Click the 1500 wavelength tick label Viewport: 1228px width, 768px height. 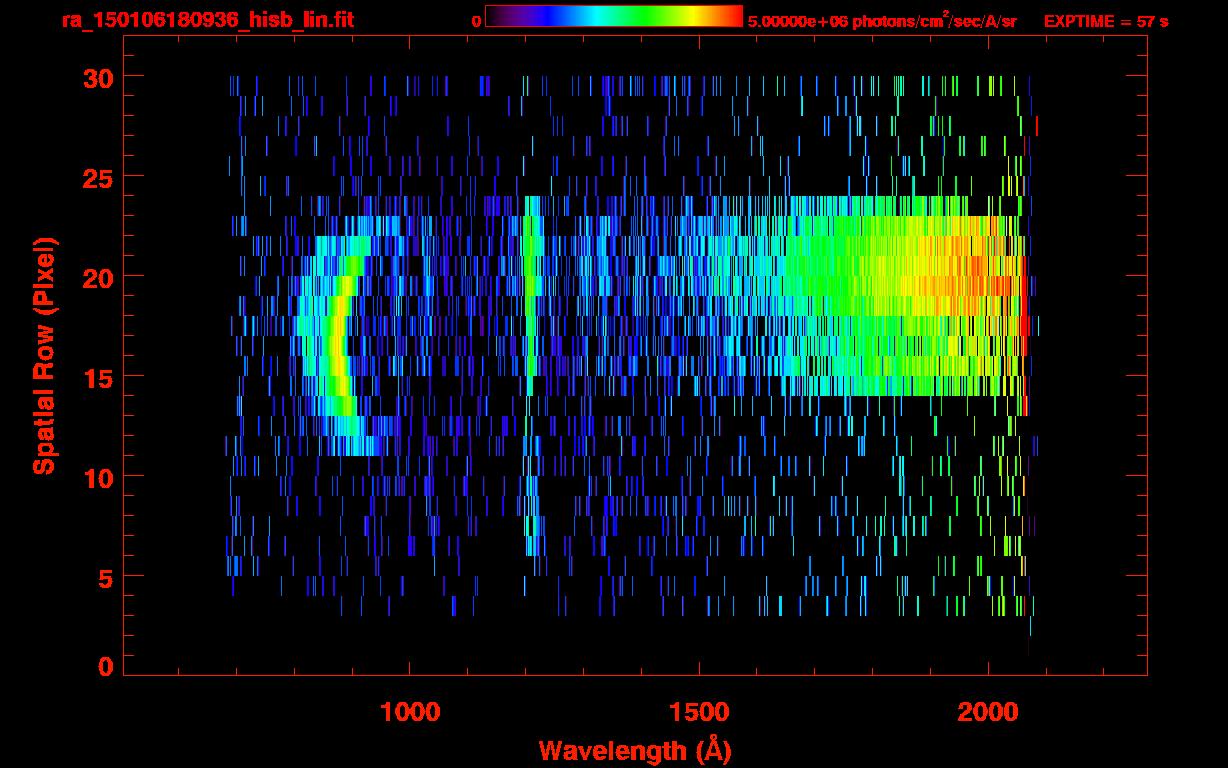(x=698, y=712)
